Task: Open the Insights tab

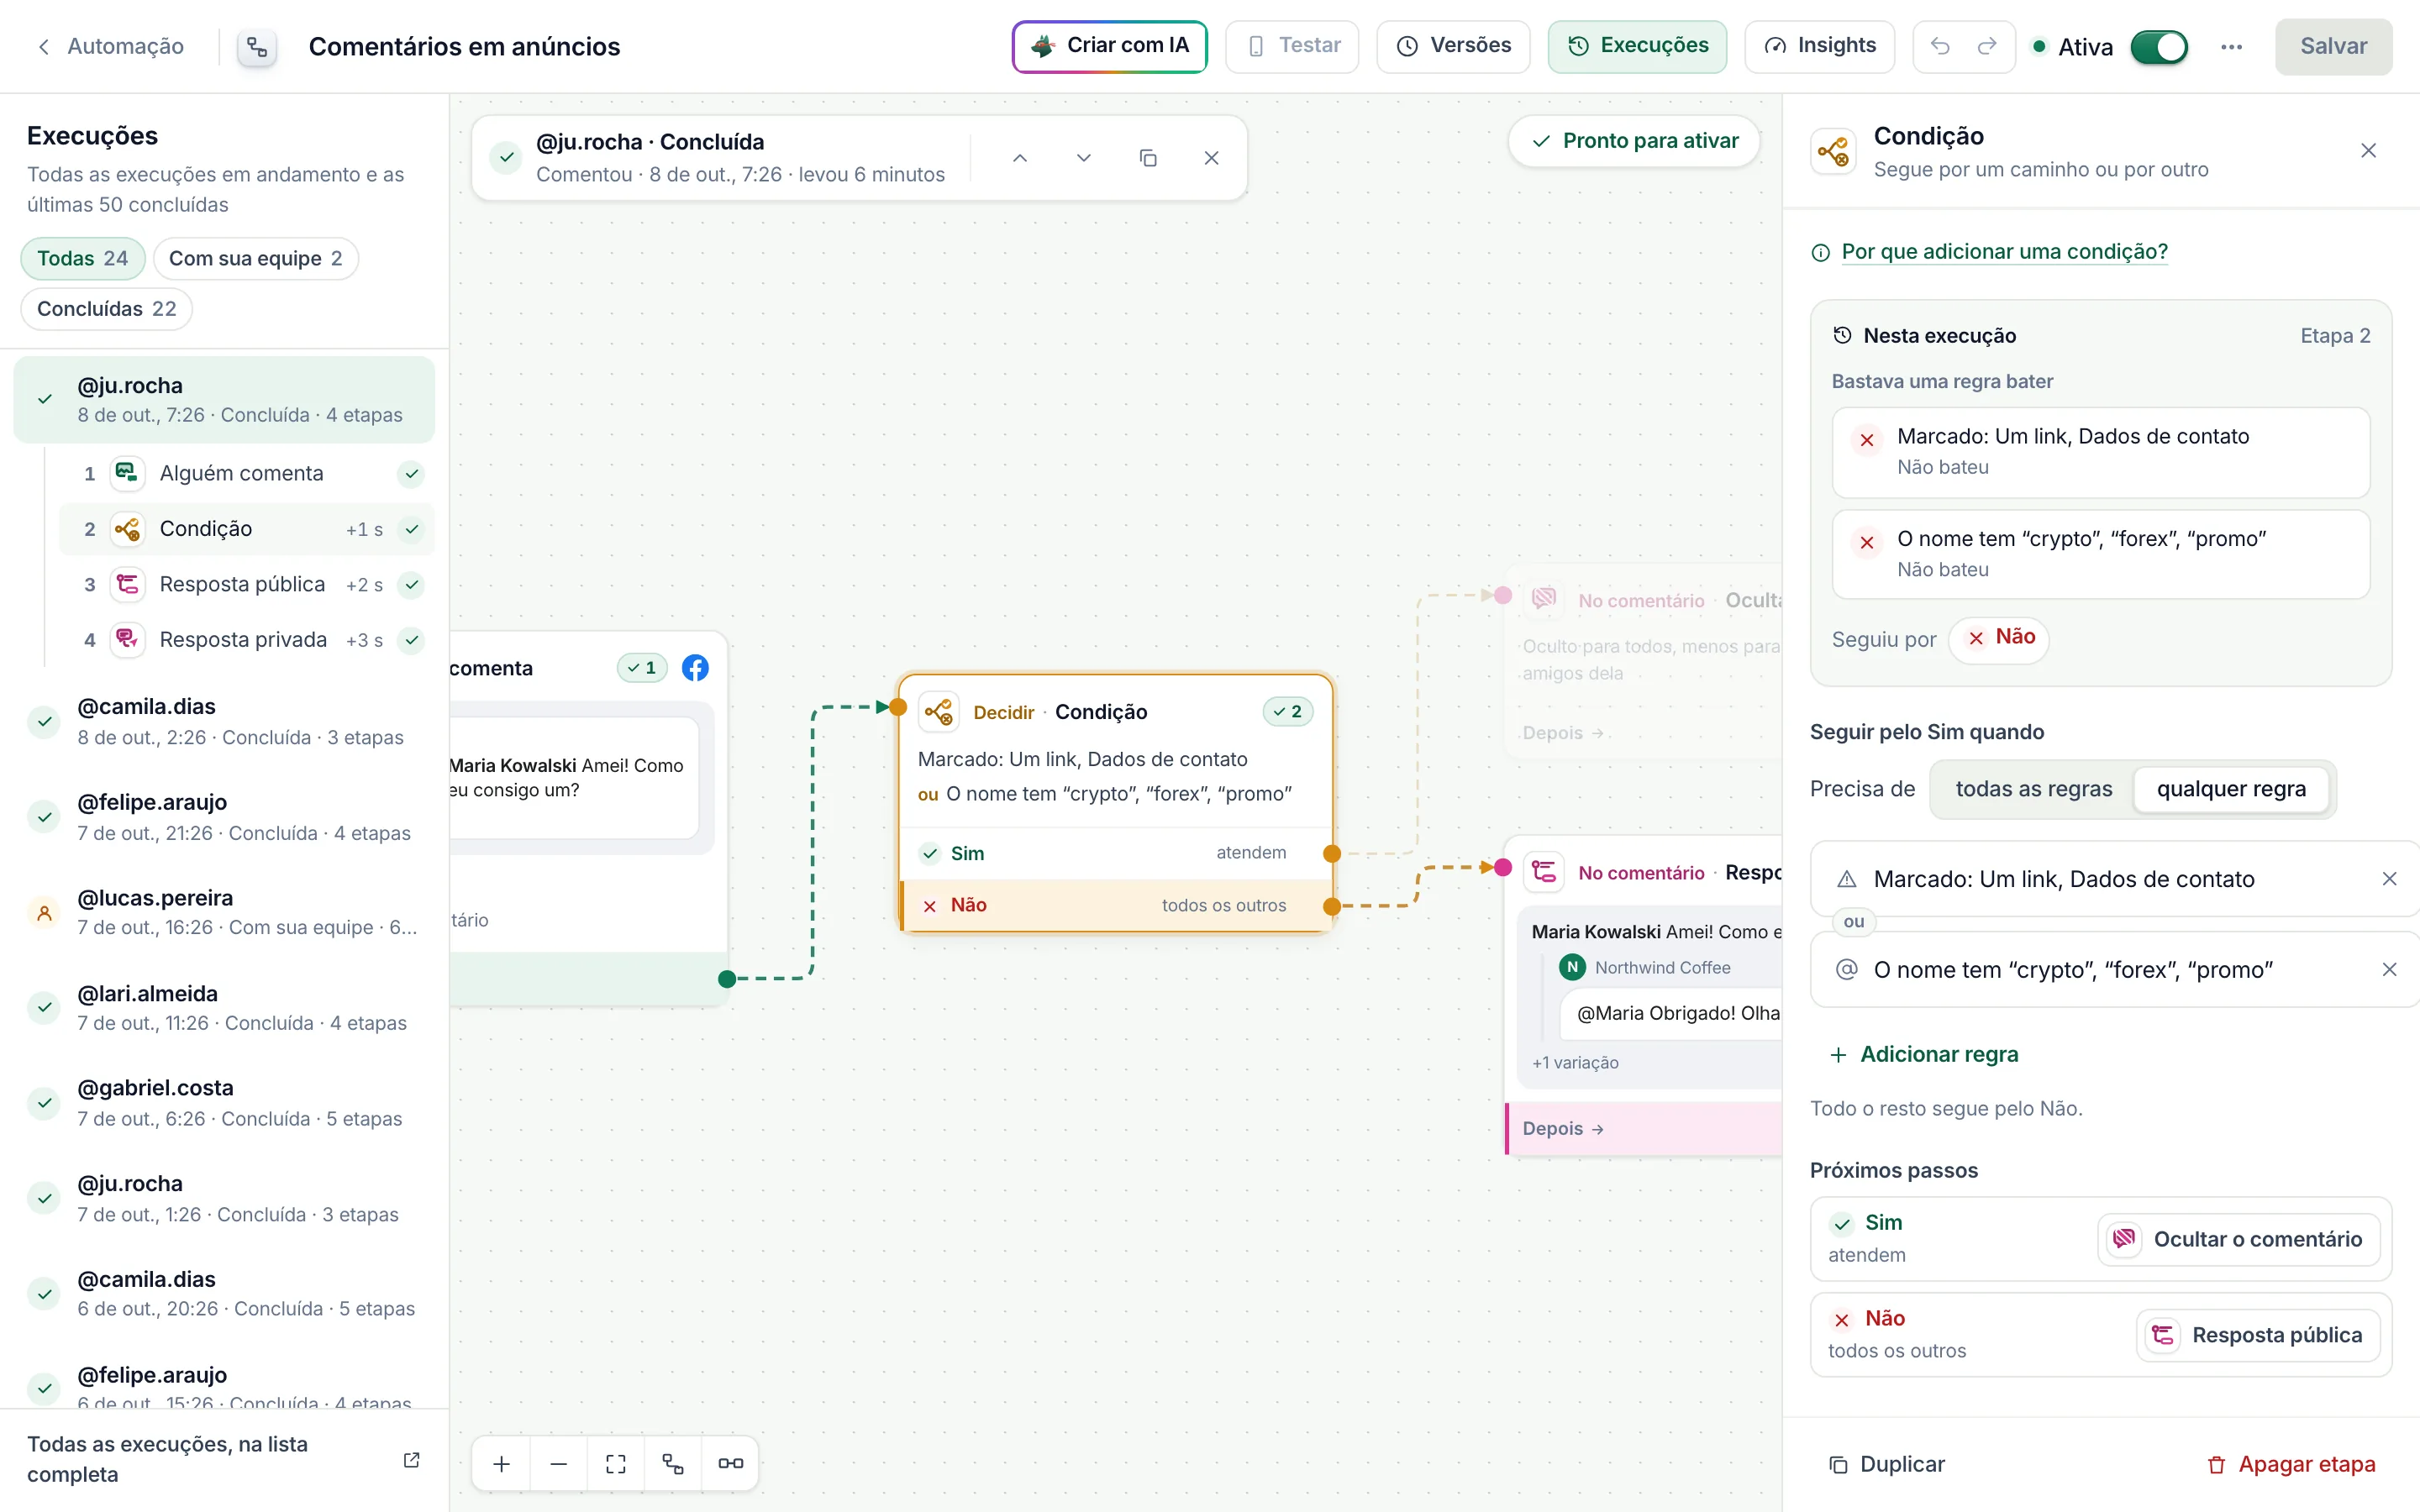Action: click(1819, 46)
